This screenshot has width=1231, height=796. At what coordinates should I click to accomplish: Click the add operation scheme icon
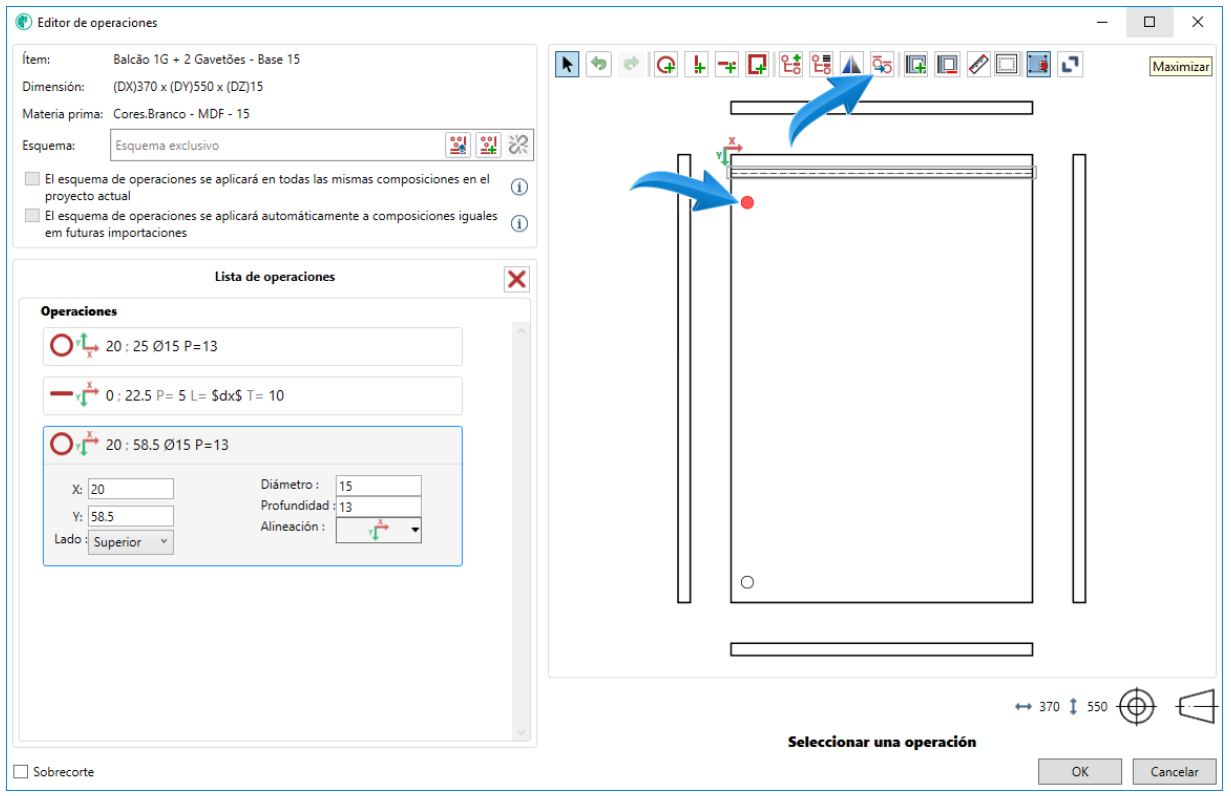[x=791, y=65]
